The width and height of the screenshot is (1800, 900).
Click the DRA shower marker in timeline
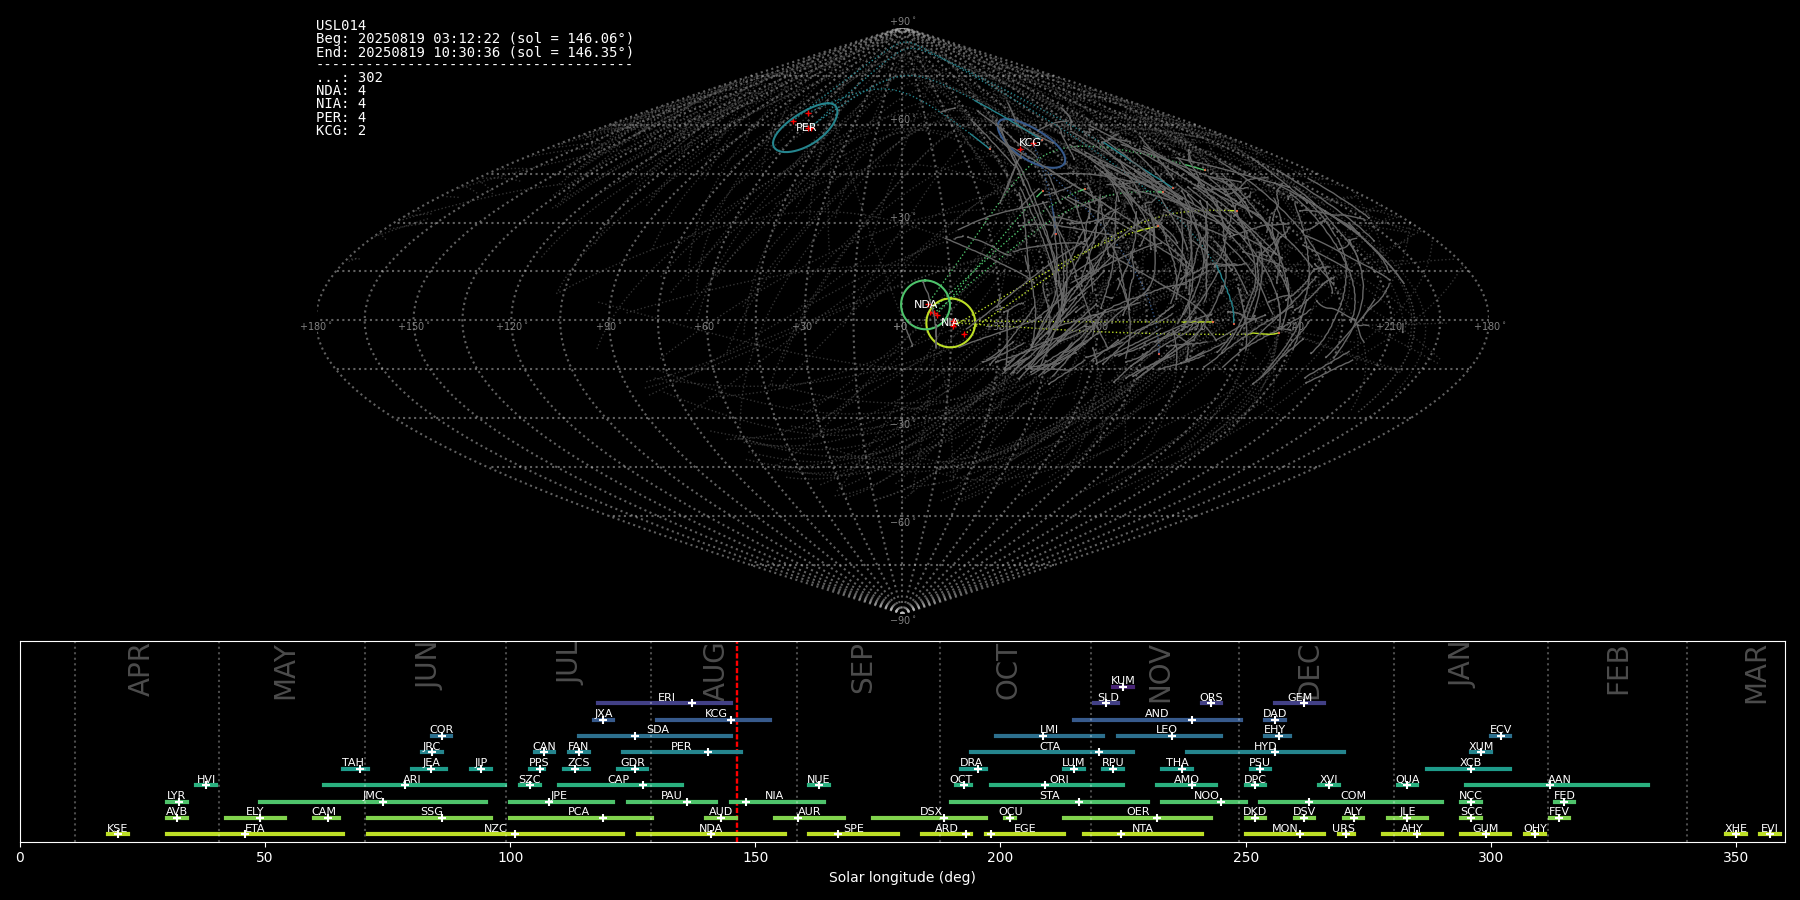[x=977, y=769]
